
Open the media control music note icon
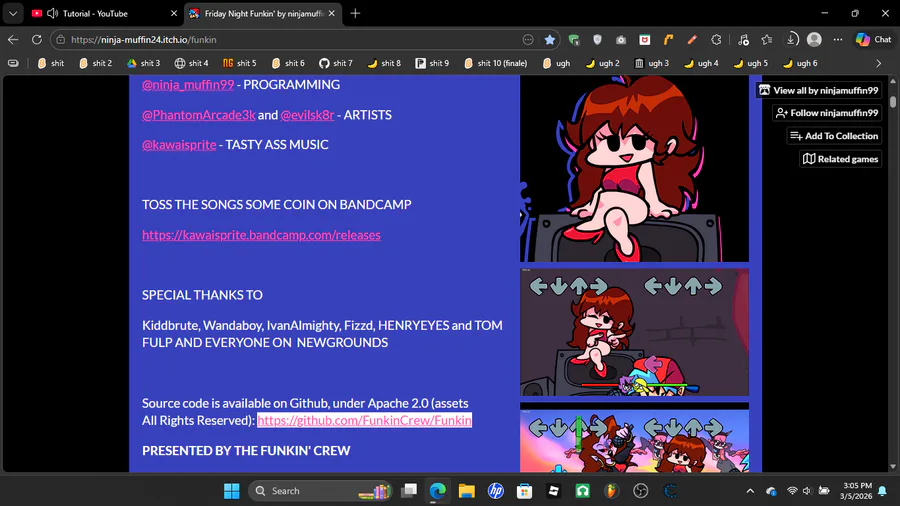(x=743, y=40)
